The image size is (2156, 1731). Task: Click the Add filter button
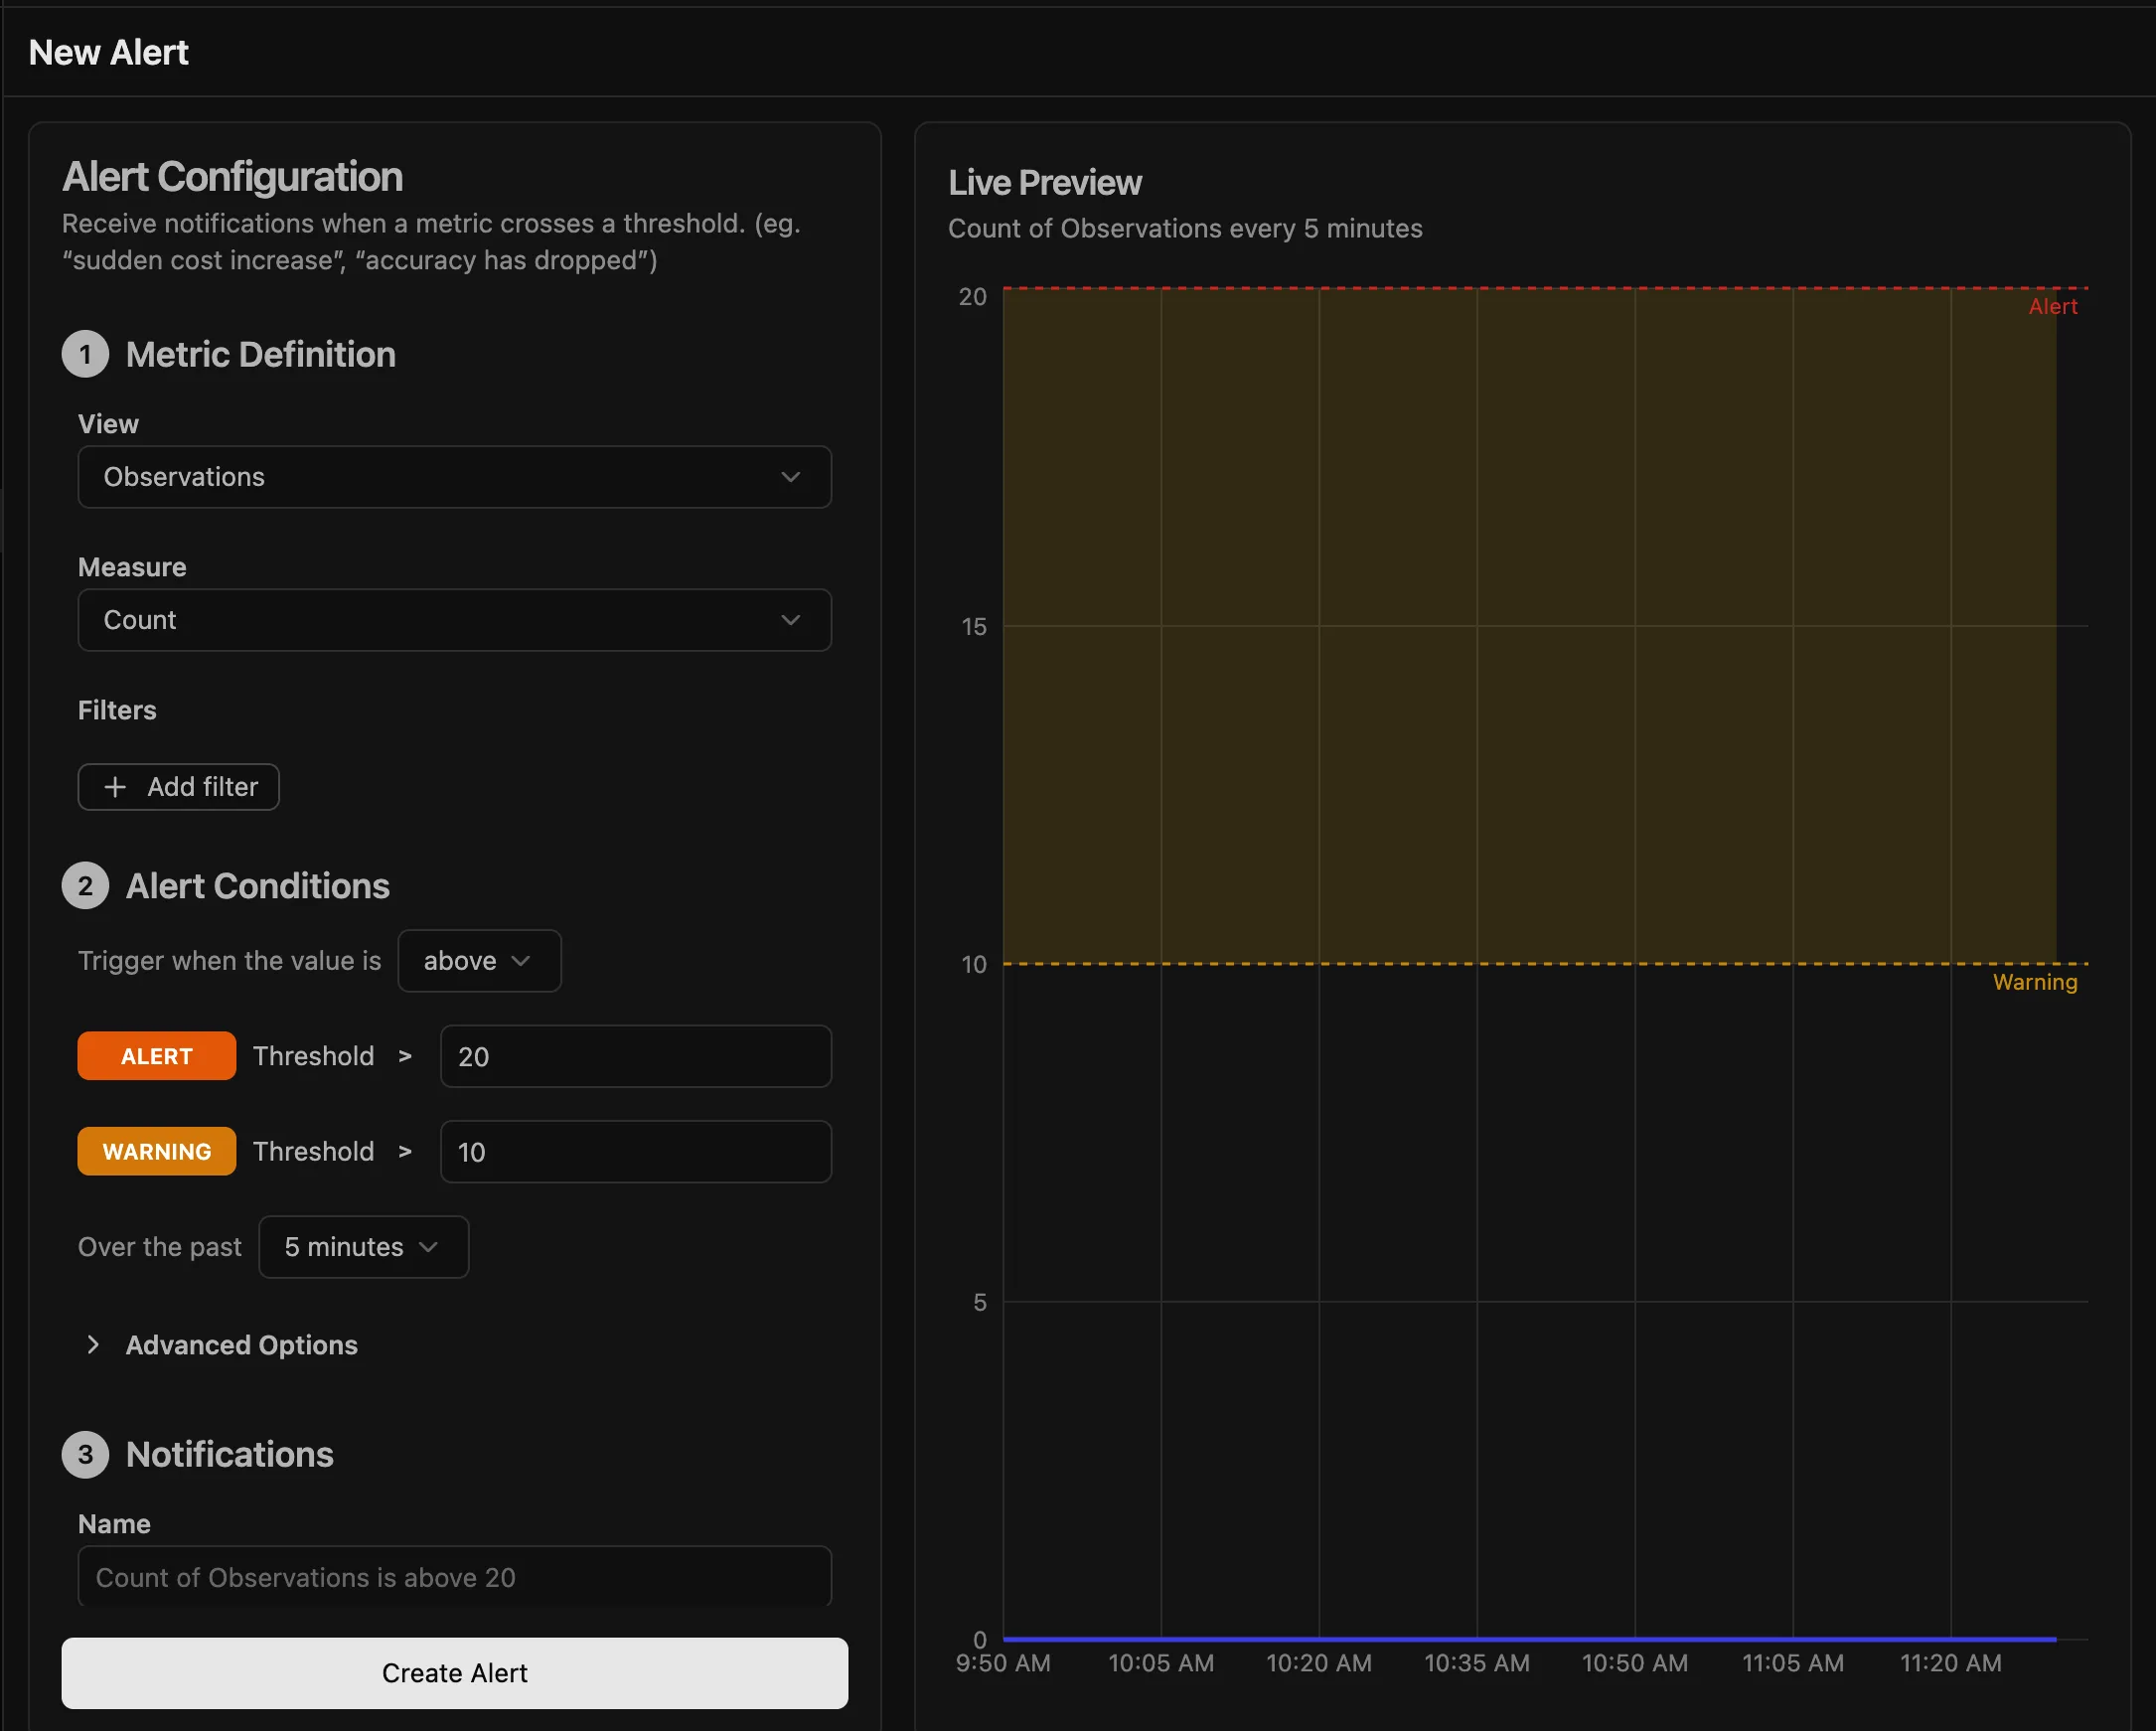178,787
